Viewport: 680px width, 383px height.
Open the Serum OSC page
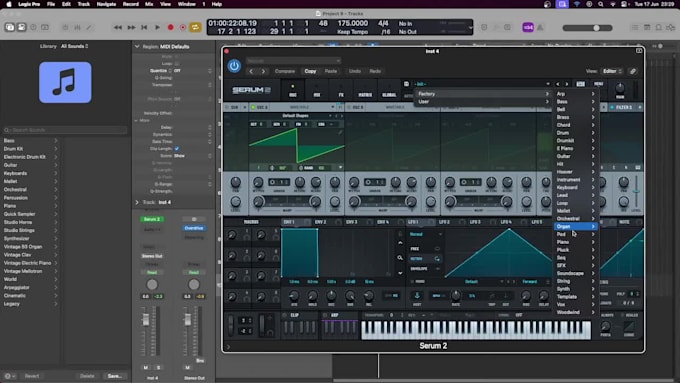[293, 90]
